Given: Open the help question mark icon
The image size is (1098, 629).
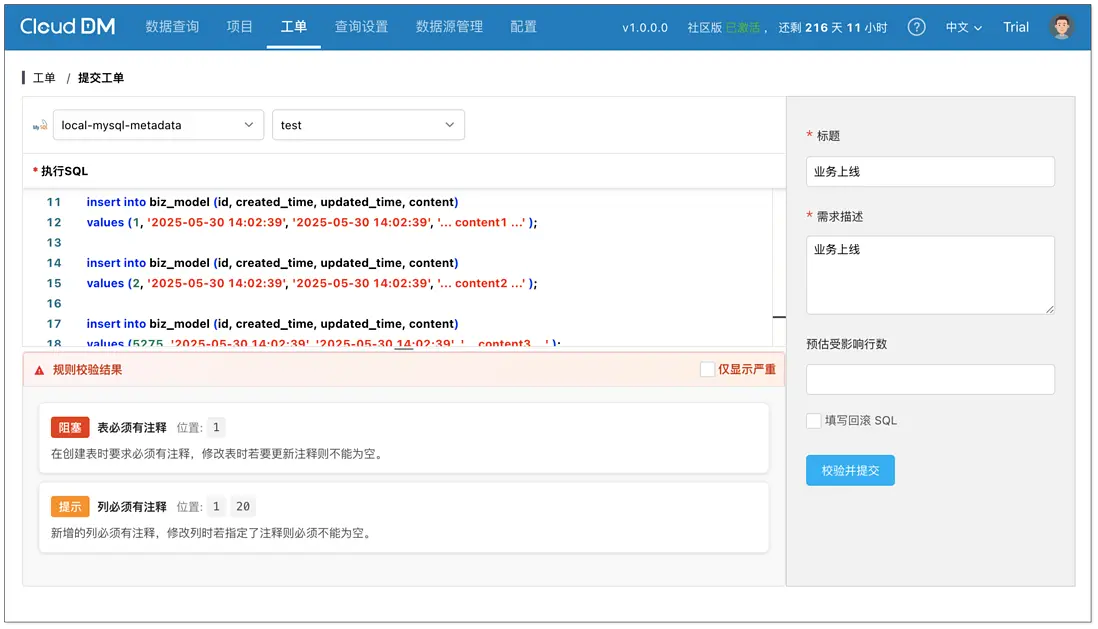Looking at the screenshot, I should 916,27.
